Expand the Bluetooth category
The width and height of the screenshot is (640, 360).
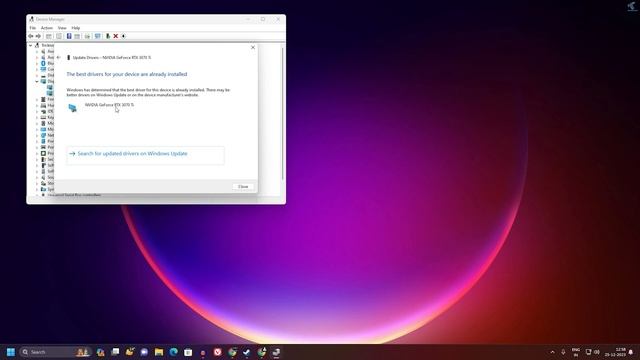[37, 63]
